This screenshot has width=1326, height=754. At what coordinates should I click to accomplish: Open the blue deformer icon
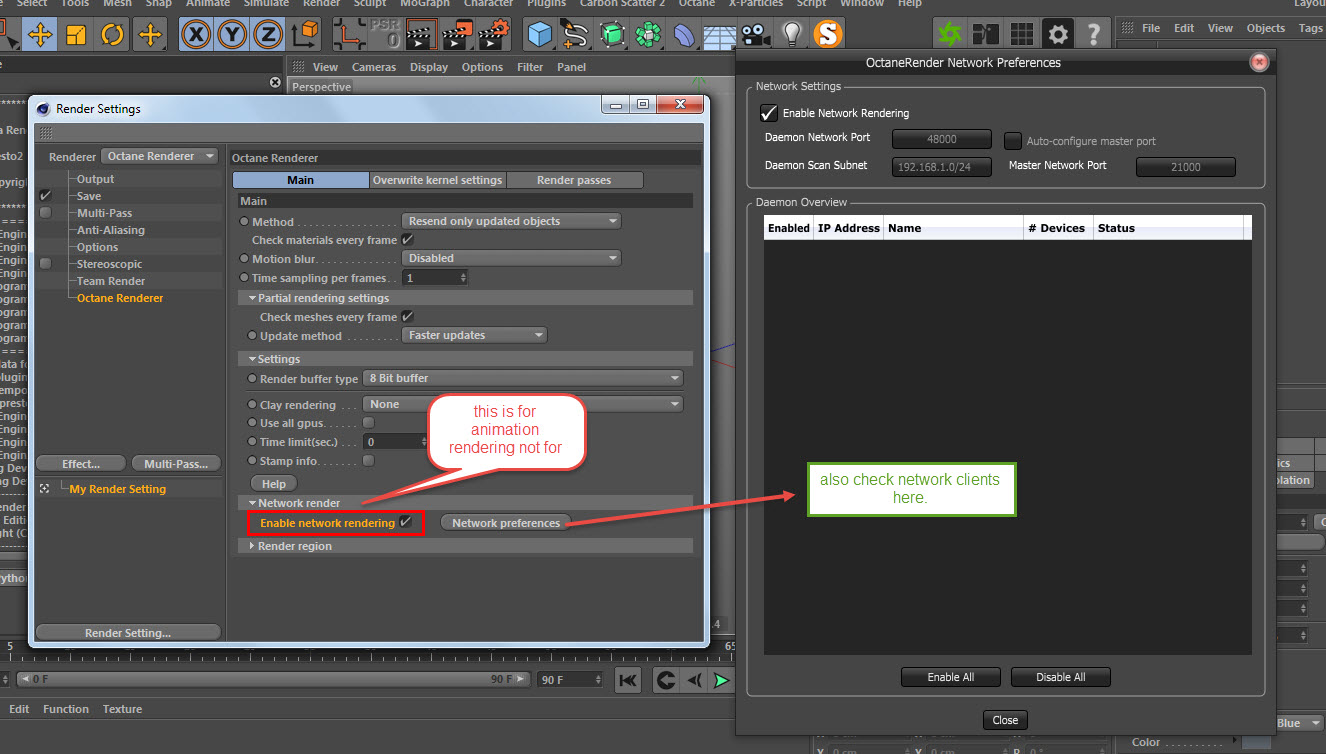(x=684, y=36)
